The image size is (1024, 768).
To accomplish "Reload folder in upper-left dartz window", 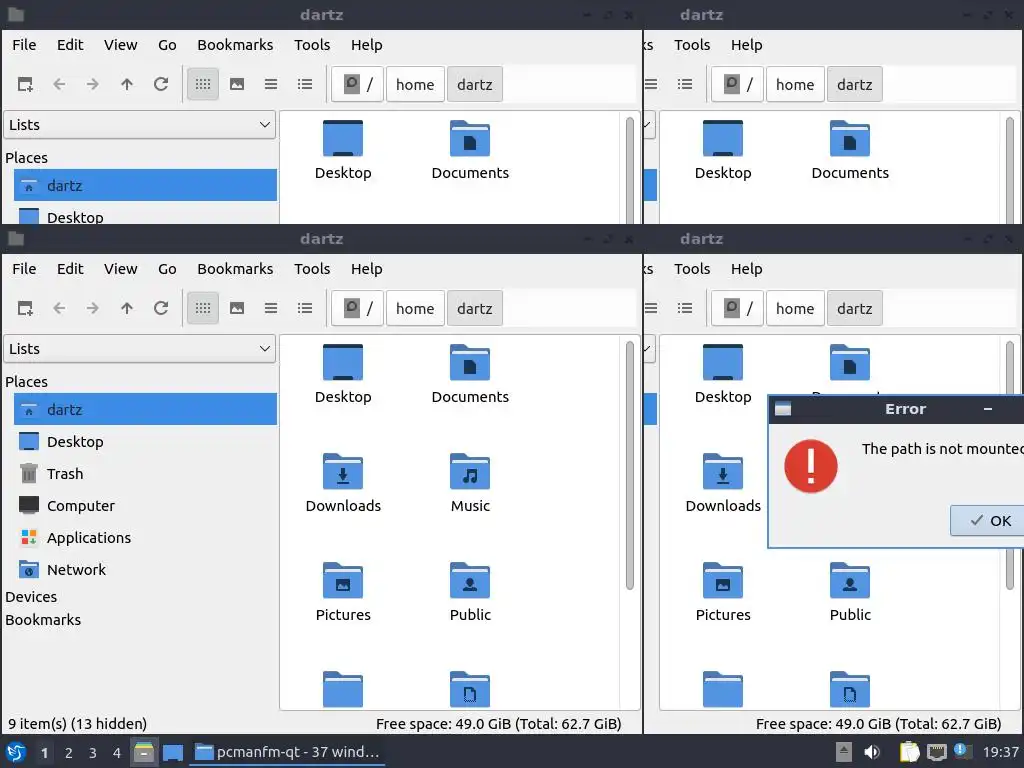I will [x=161, y=84].
